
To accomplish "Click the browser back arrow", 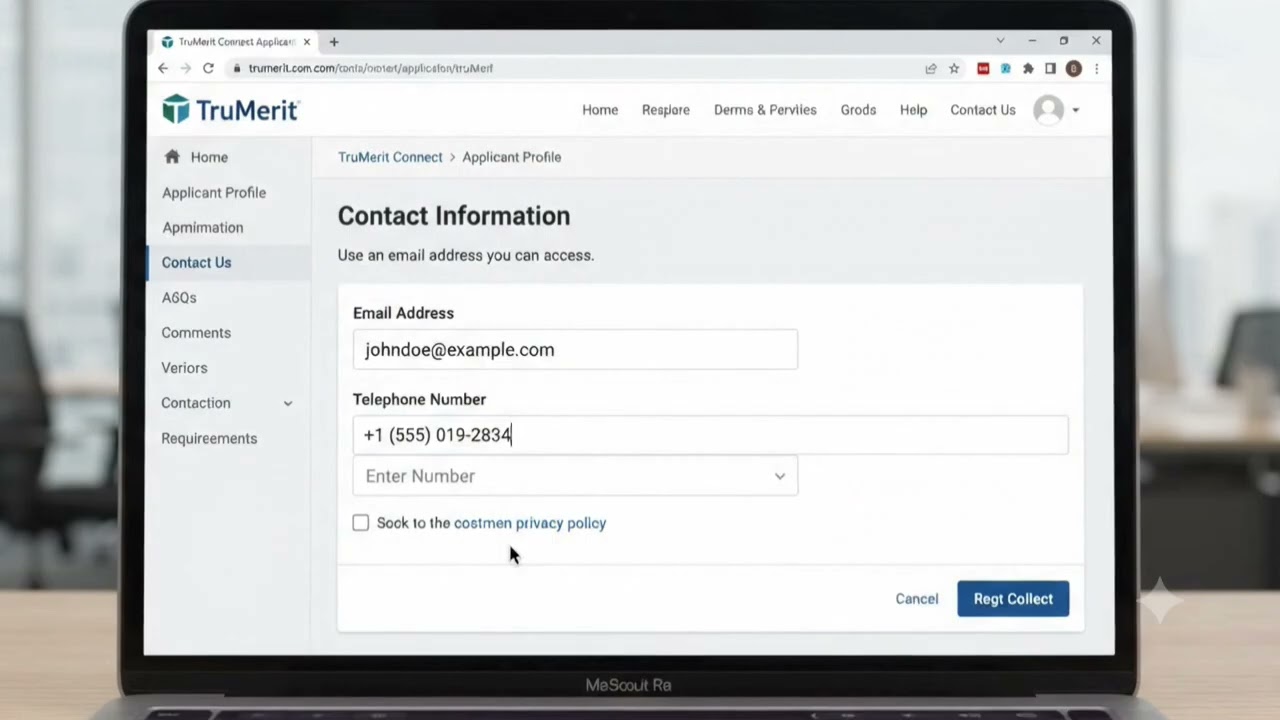I will point(163,68).
